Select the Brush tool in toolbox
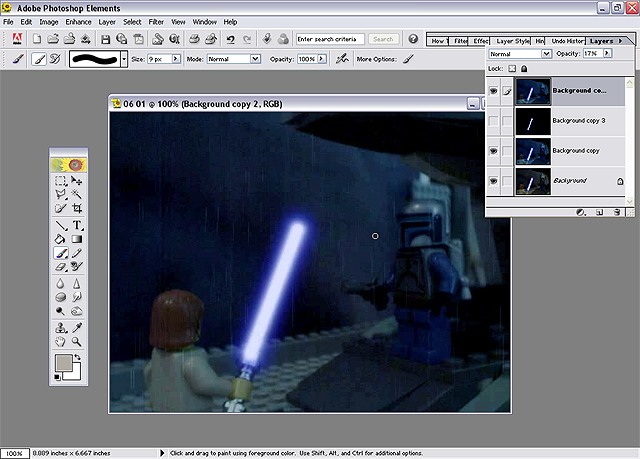640x459 pixels. tap(61, 253)
